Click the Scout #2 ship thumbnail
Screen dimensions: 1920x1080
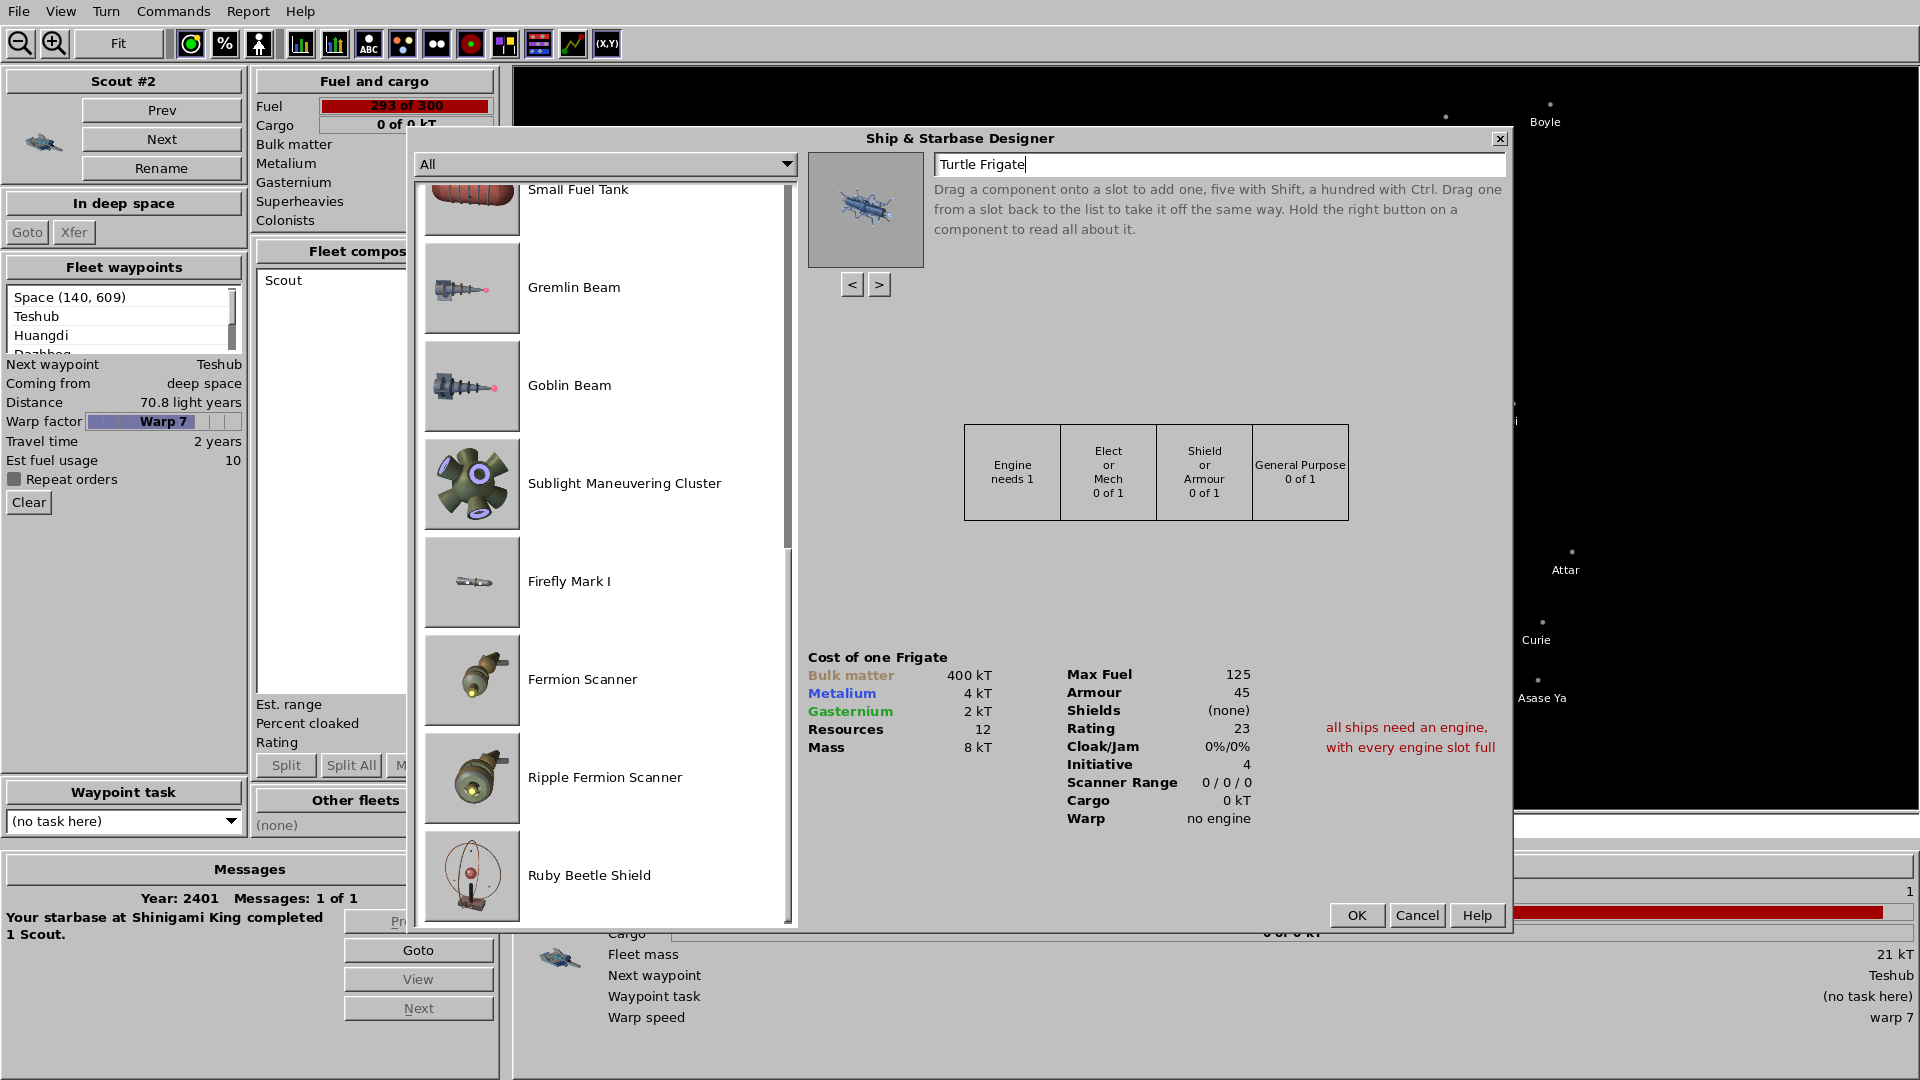tap(43, 143)
